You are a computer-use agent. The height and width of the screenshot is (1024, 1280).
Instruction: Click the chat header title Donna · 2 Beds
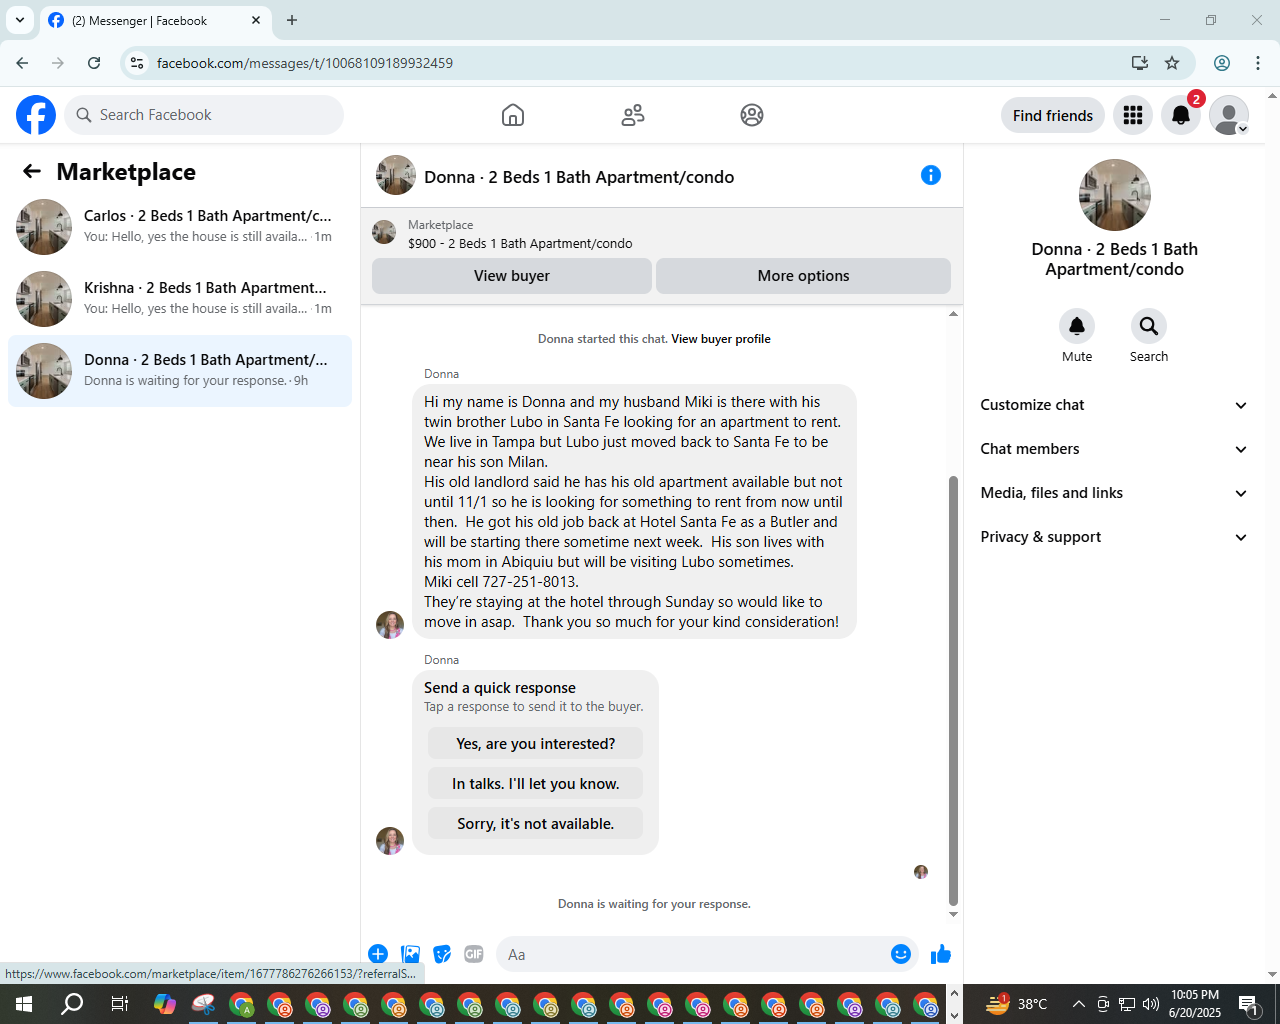pos(579,177)
